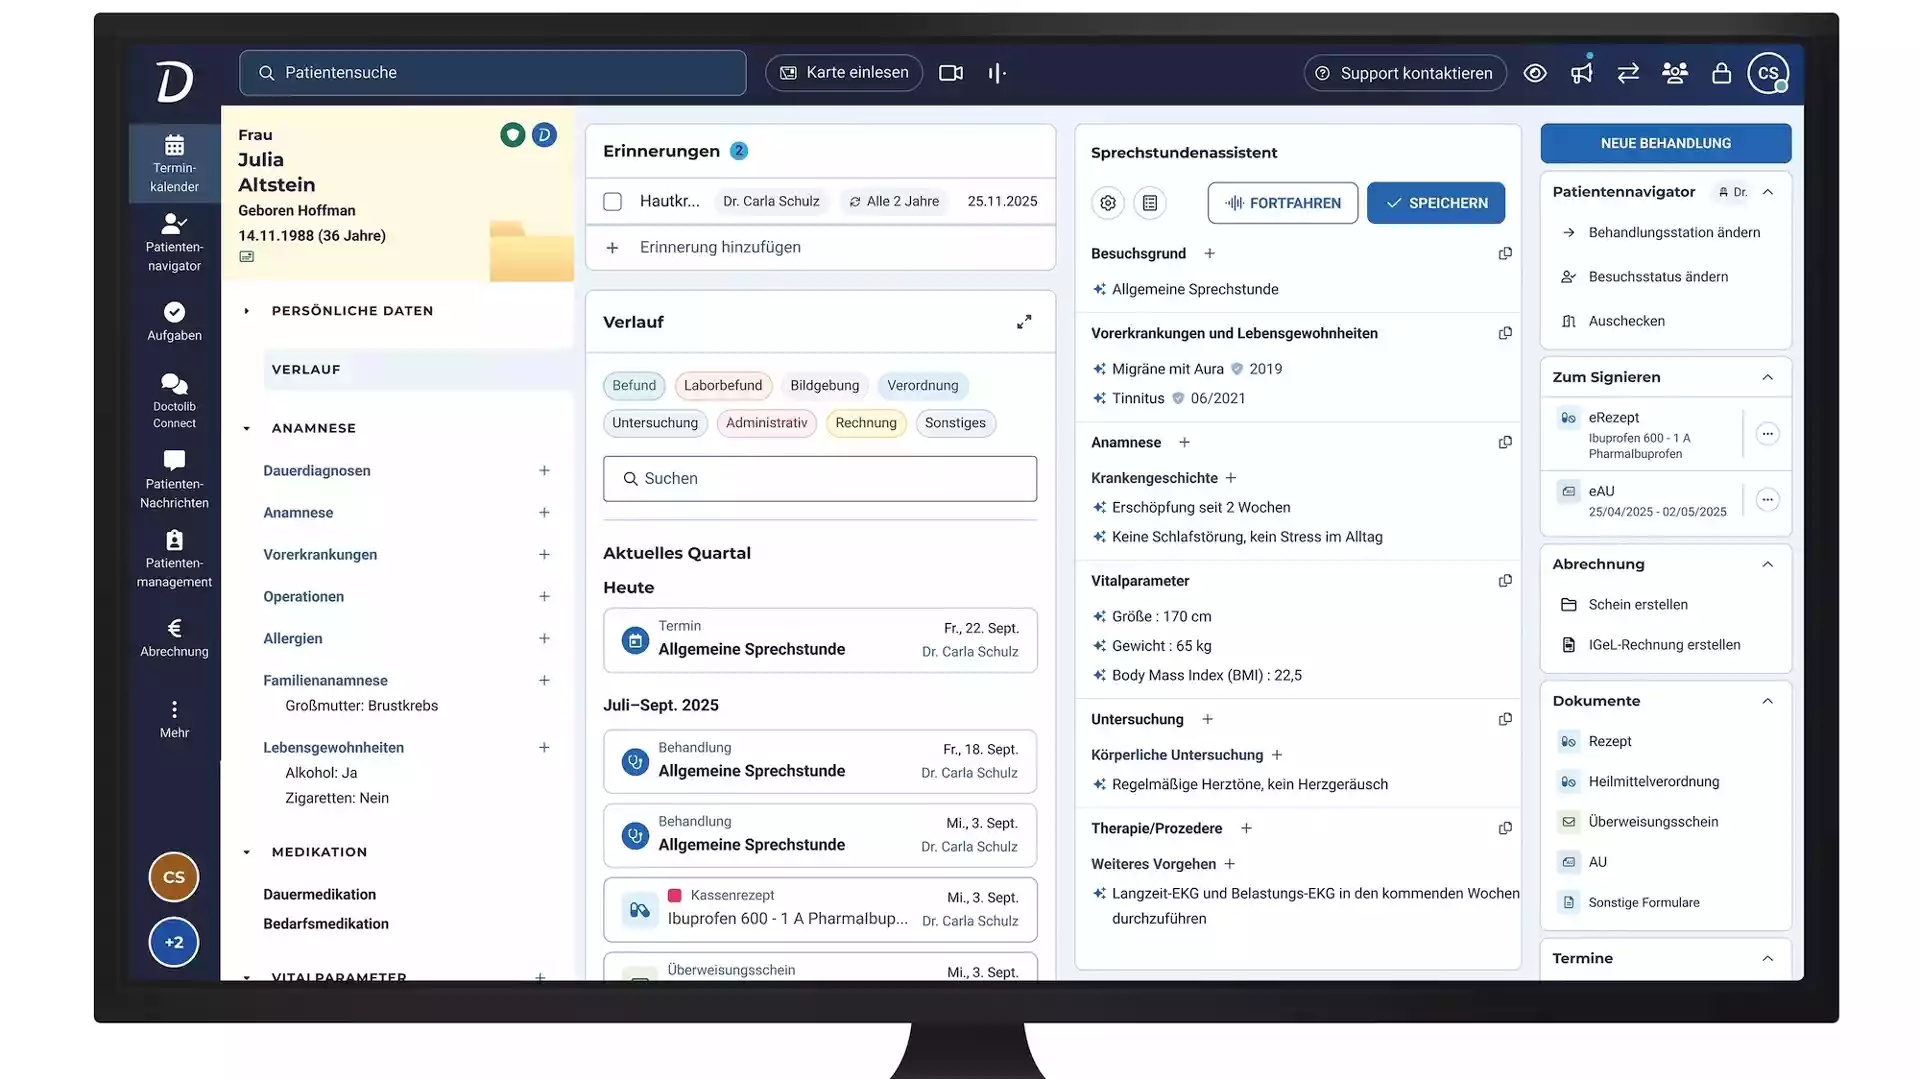Viewport: 1920px width, 1079px height.
Task: Click the red Kassenrezept color marker
Action: tap(675, 896)
